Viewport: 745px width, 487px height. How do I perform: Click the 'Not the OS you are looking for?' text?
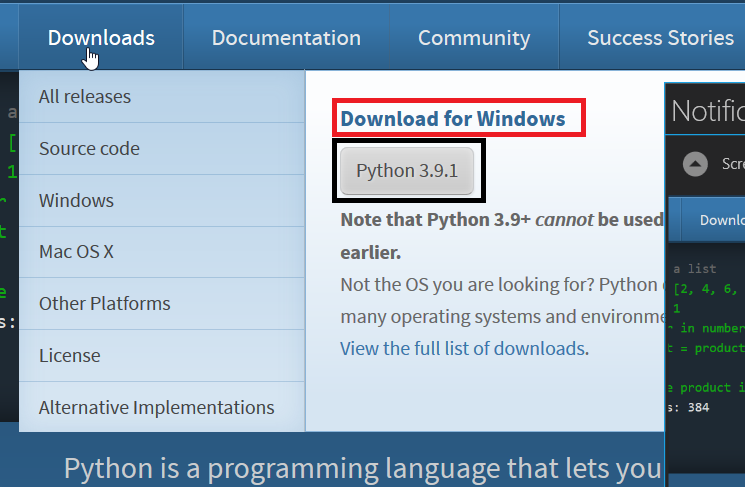pos(468,285)
